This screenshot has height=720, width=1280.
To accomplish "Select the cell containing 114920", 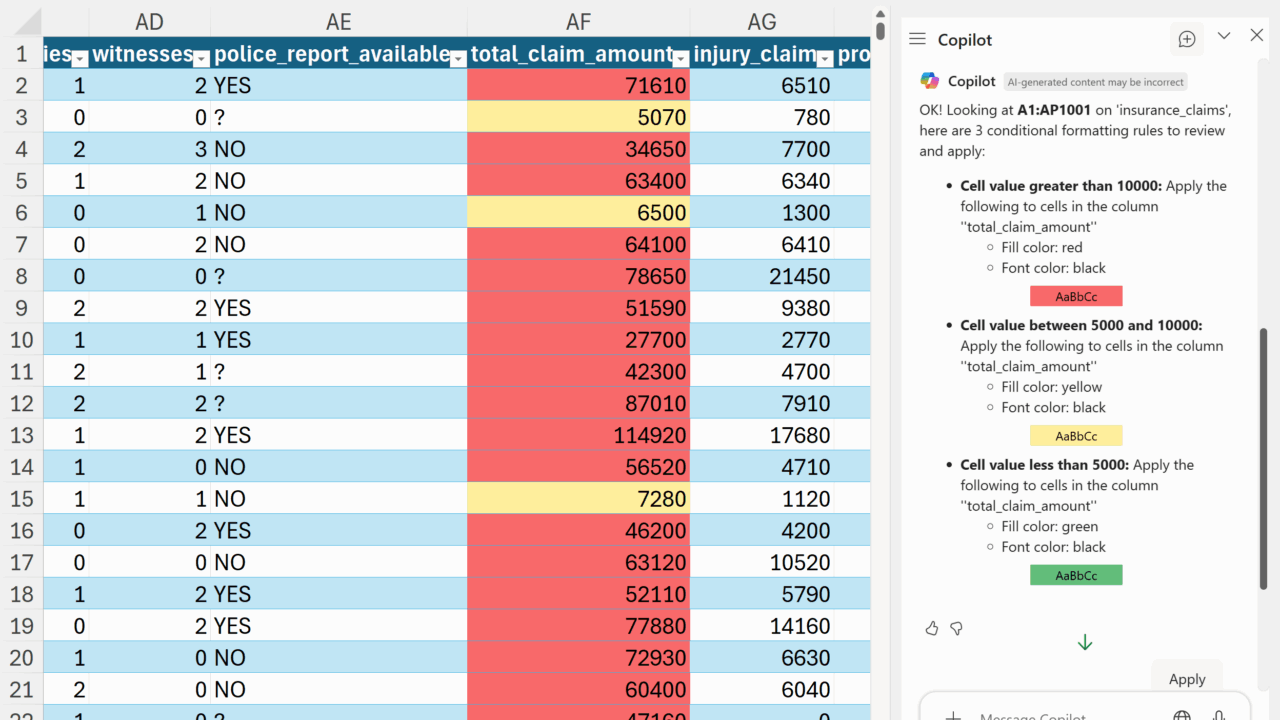I will [x=578, y=435].
